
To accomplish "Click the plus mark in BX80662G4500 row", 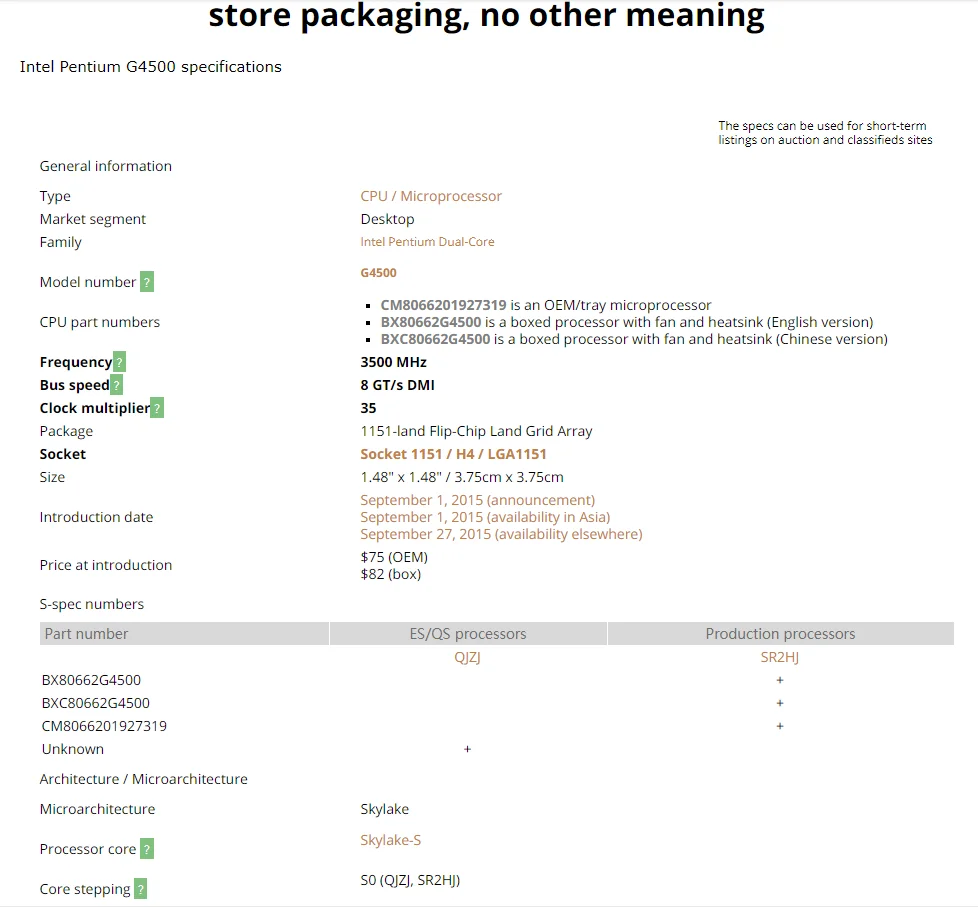I will [780, 680].
